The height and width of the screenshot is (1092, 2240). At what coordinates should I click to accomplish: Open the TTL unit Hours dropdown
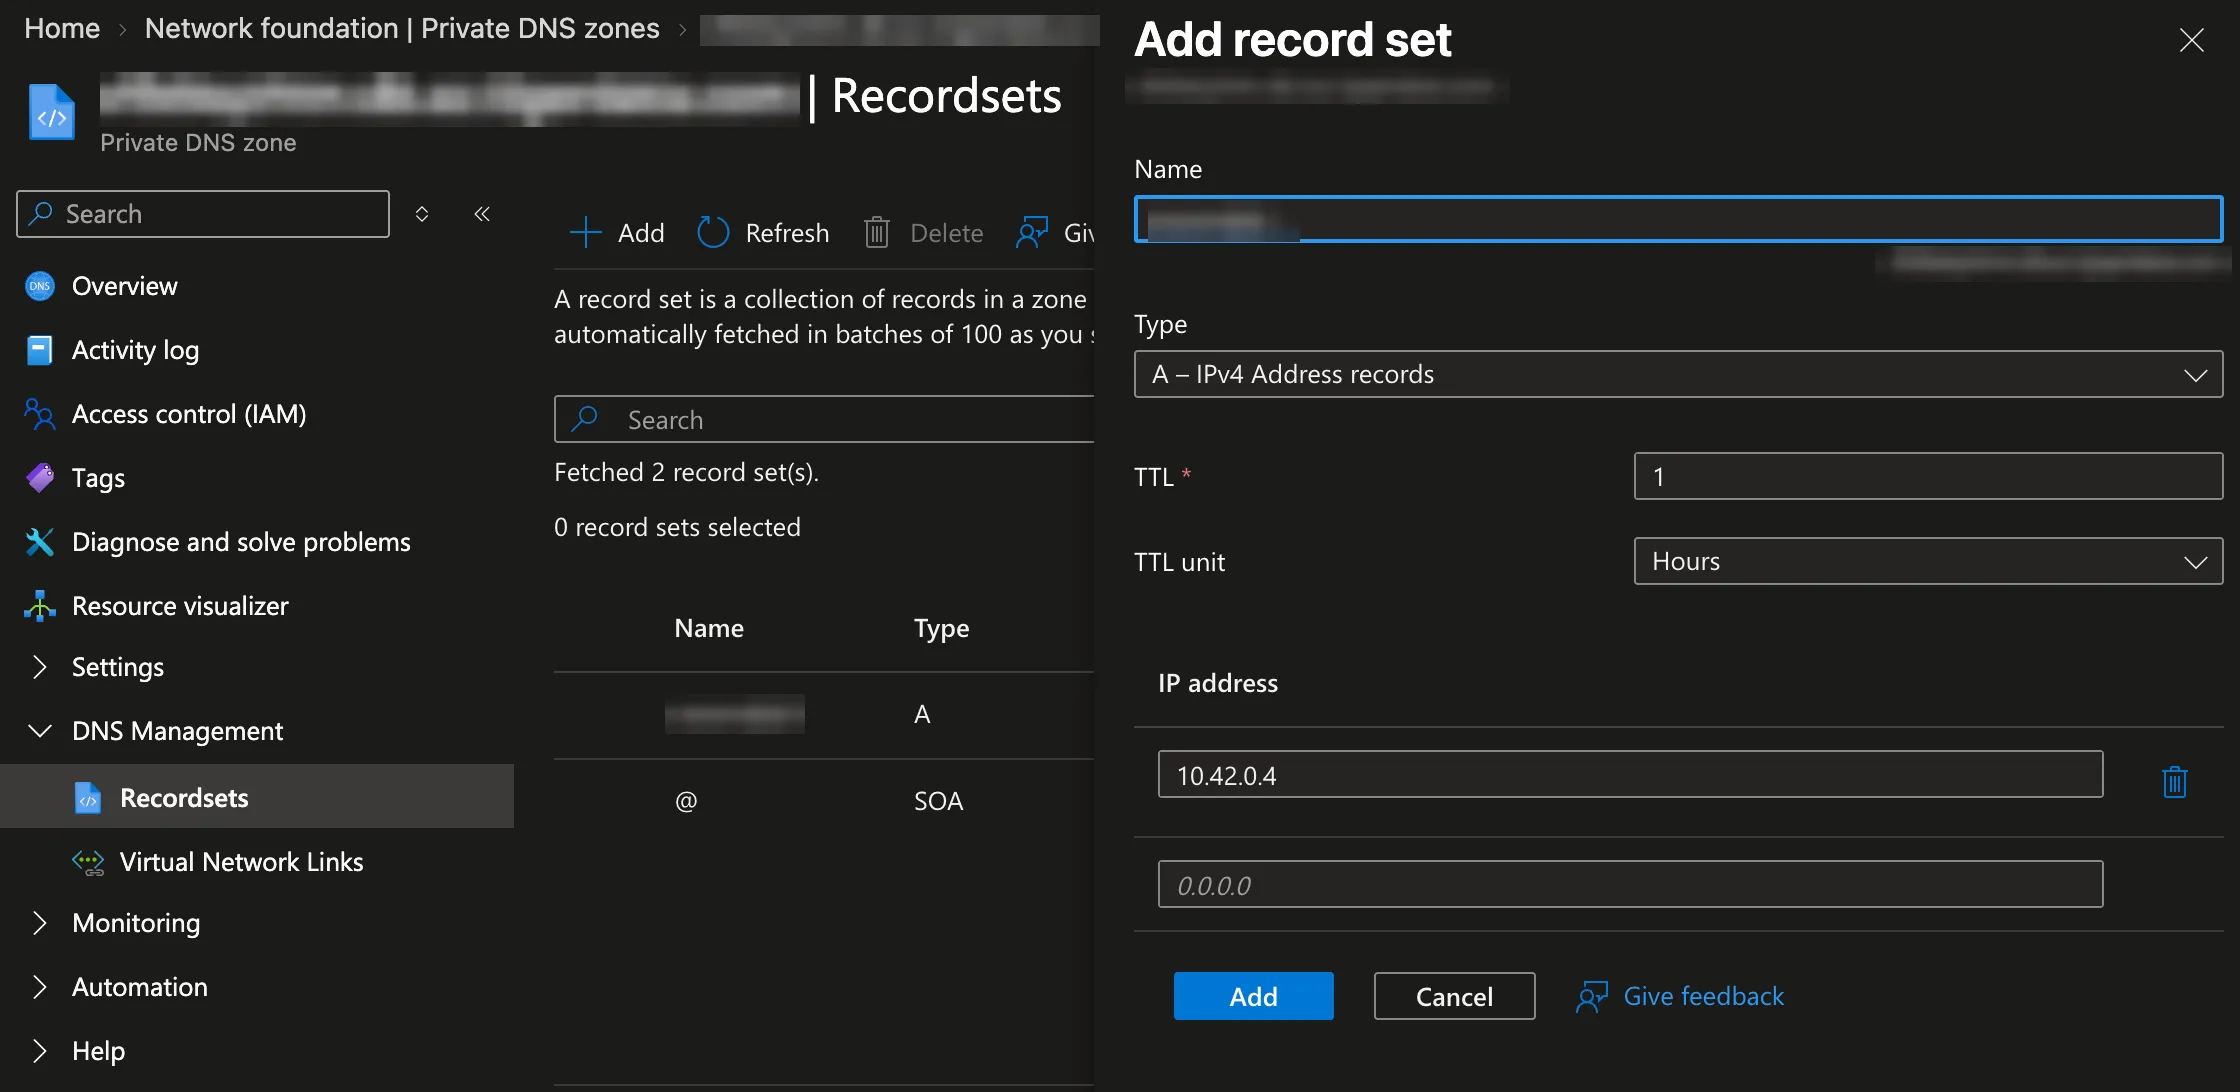tap(1928, 561)
